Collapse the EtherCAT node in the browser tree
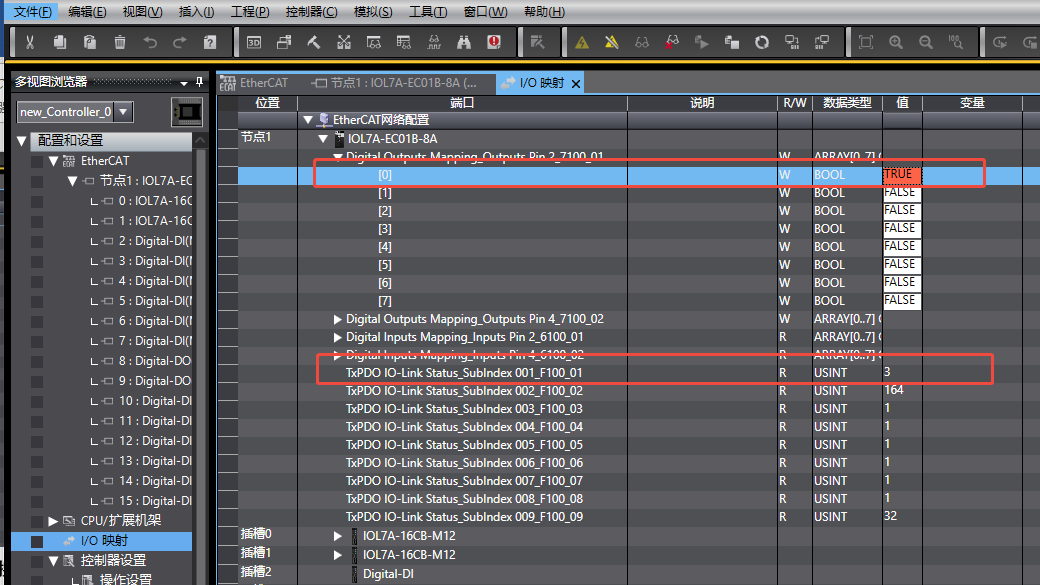The width and height of the screenshot is (1040, 585). click(x=53, y=161)
